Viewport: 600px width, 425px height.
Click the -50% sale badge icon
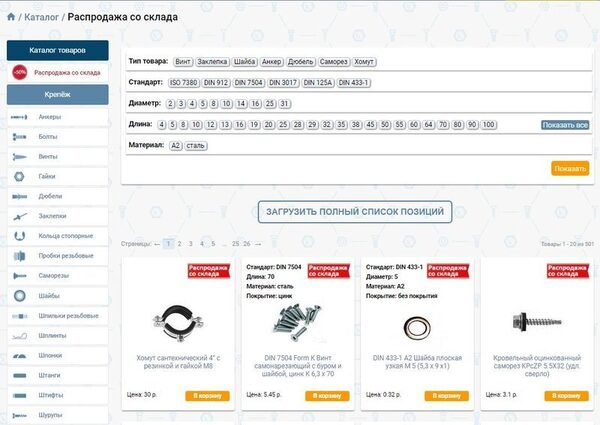(x=19, y=72)
